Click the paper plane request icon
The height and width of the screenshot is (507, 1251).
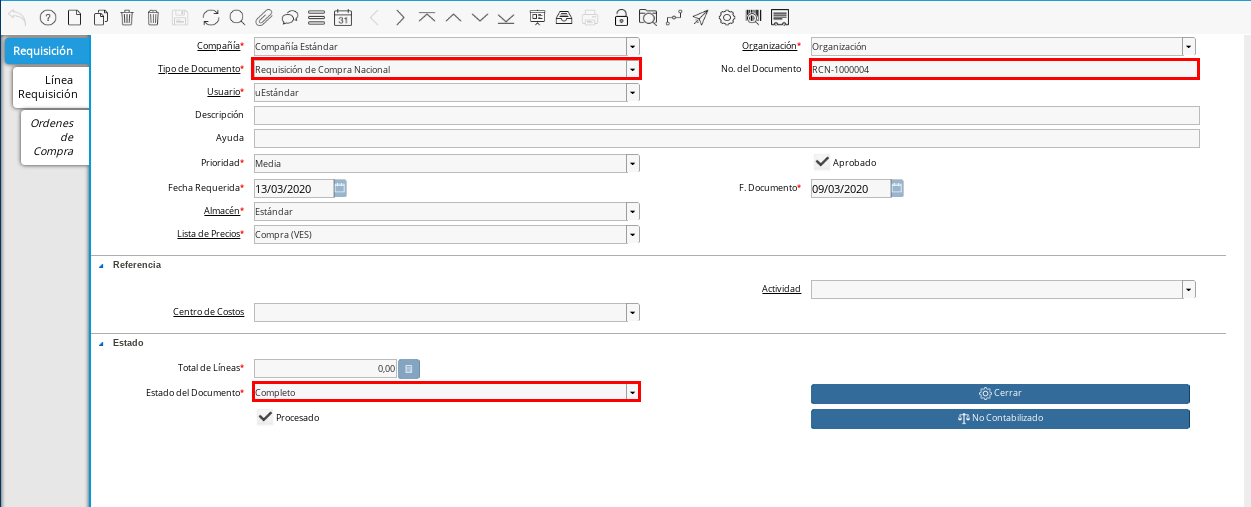point(701,17)
